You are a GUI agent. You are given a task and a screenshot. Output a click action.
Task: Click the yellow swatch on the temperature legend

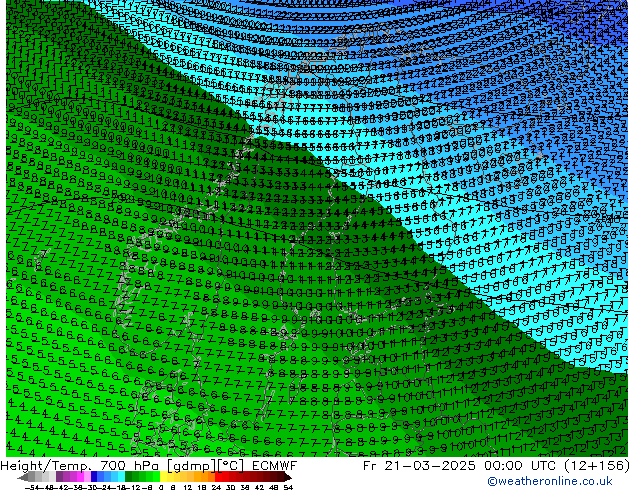(163, 477)
